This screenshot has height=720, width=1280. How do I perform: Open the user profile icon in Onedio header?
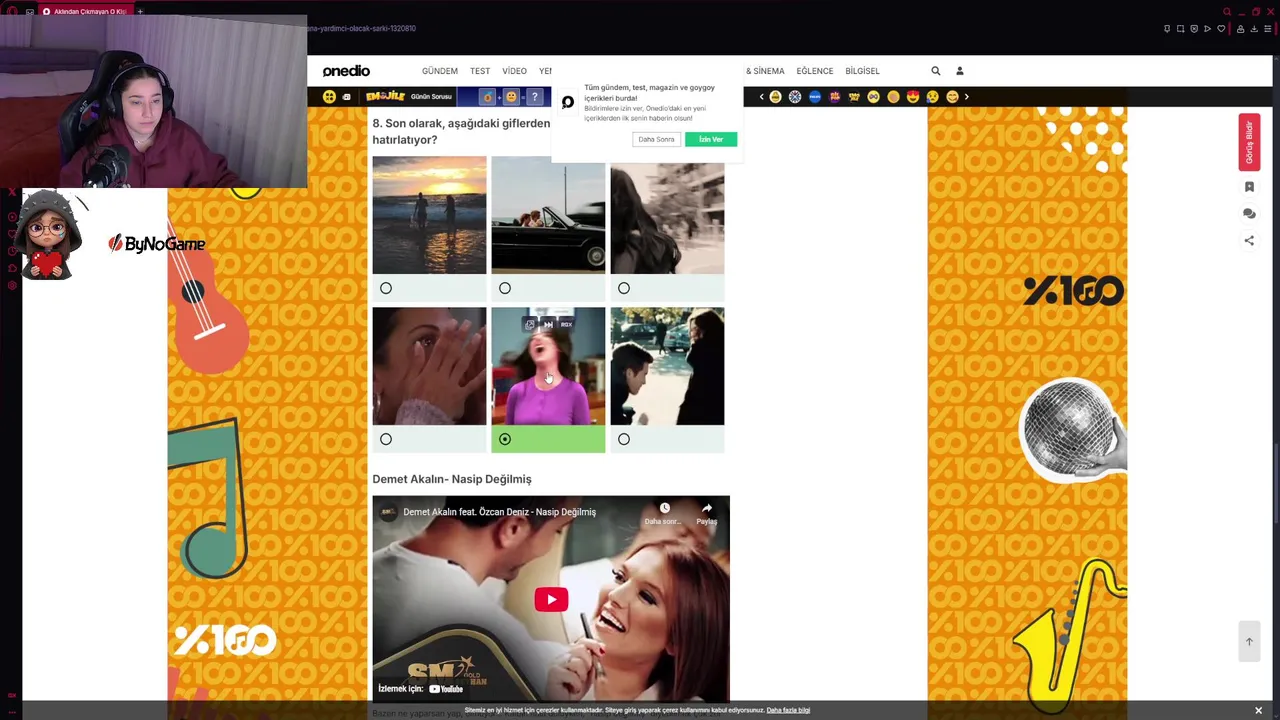click(x=960, y=71)
